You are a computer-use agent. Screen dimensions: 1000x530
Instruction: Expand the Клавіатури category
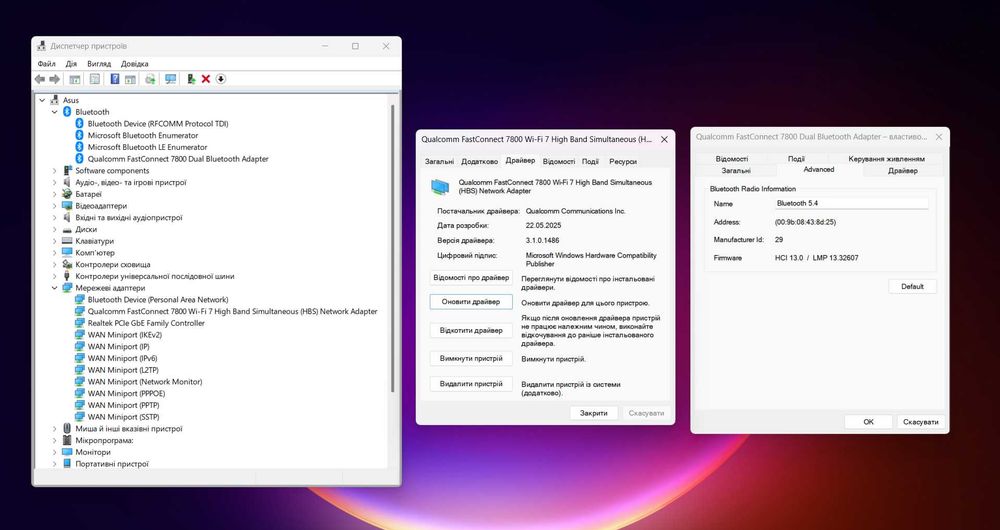tap(55, 241)
